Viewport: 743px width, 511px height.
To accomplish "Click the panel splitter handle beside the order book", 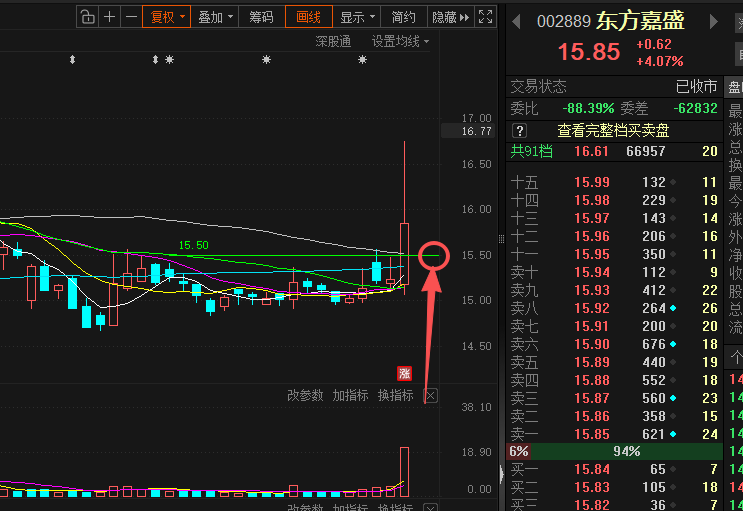I will pos(501,239).
